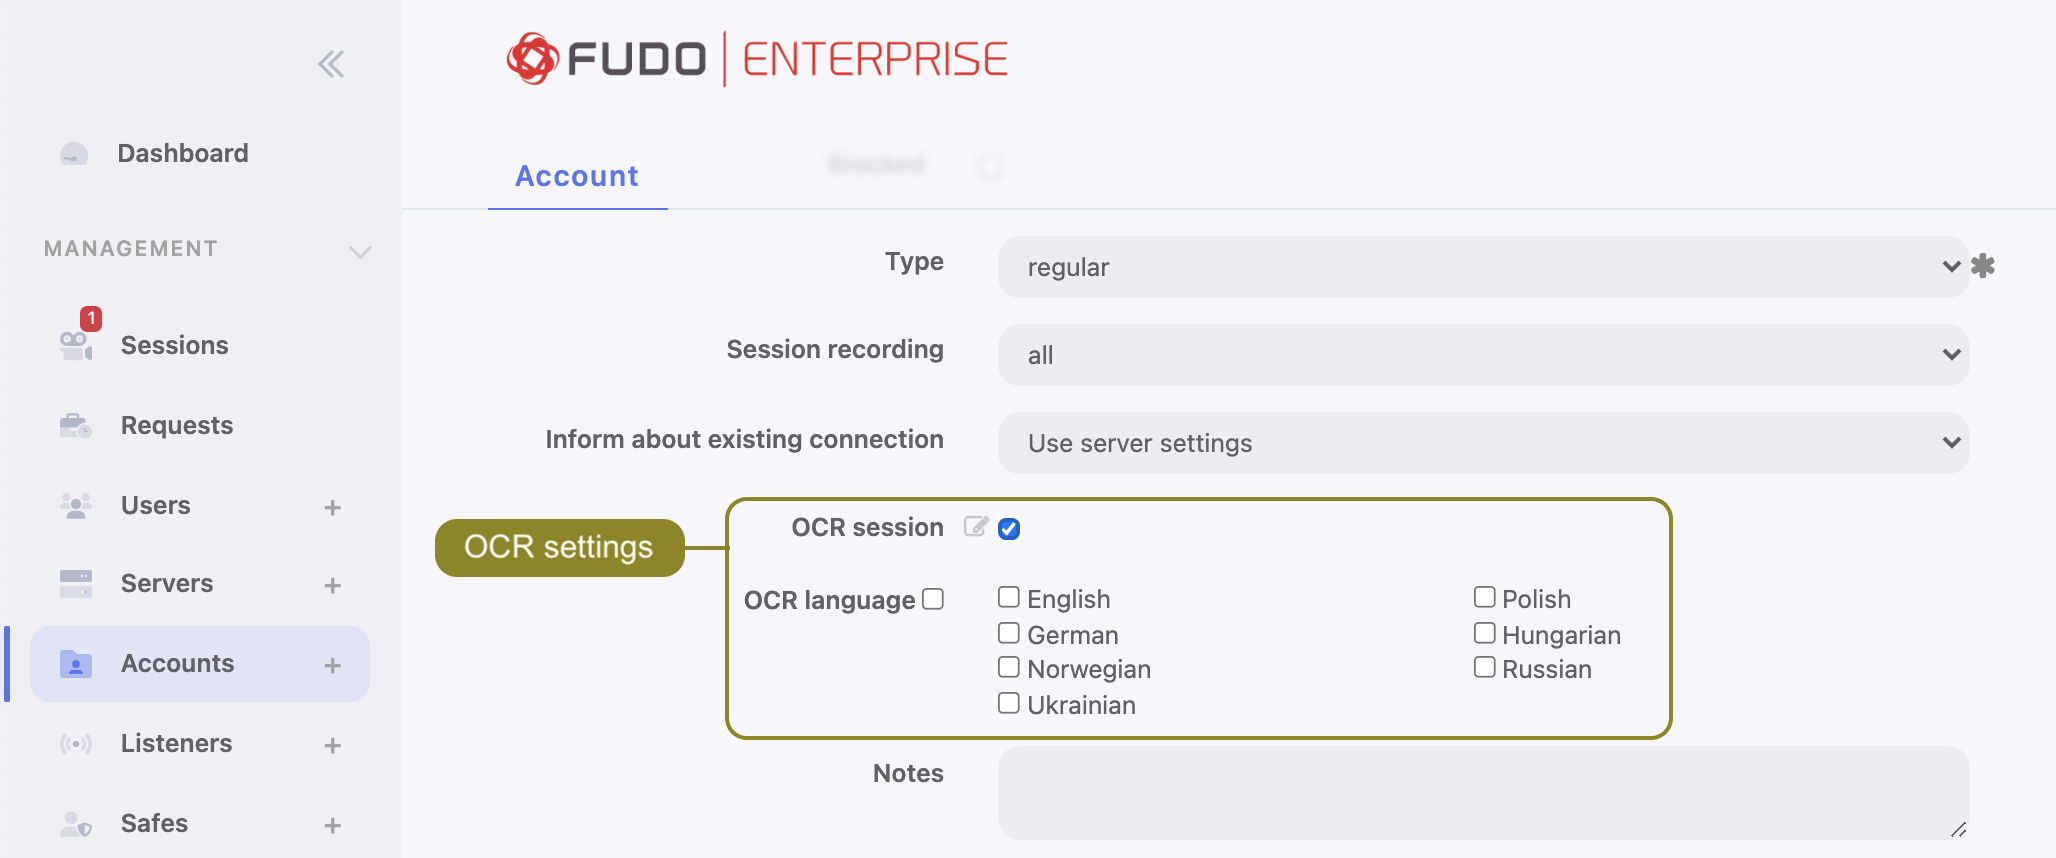Screen dimensions: 2056x858
Task: Click the Listeners broadcast icon
Action: click(76, 744)
